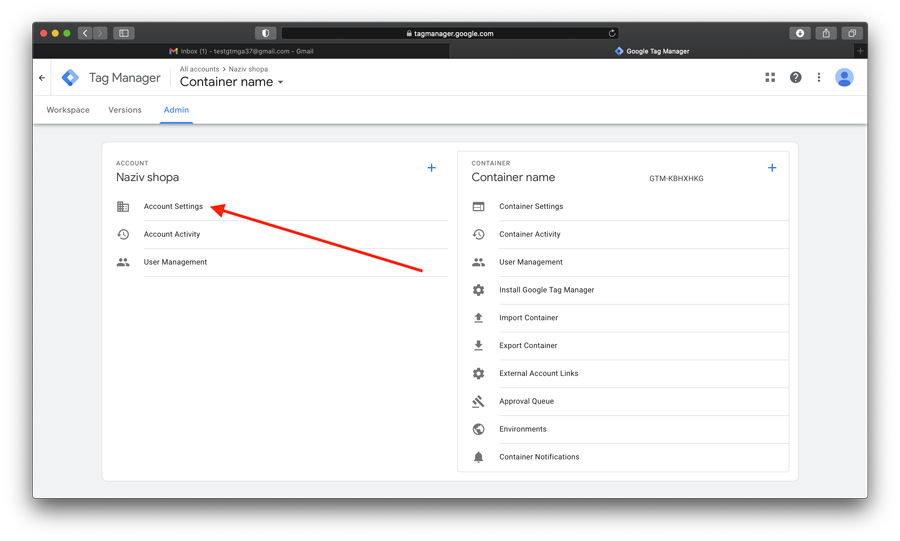Image resolution: width=900 pixels, height=541 pixels.
Task: Click the user profile avatar
Action: tap(844, 77)
